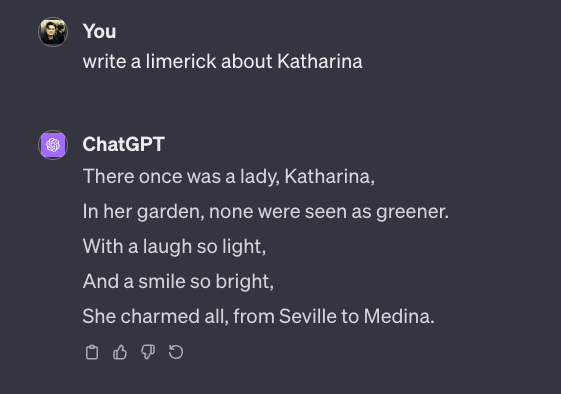This screenshot has height=394, width=561.
Task: Regenerate the limerick response
Action: click(176, 352)
